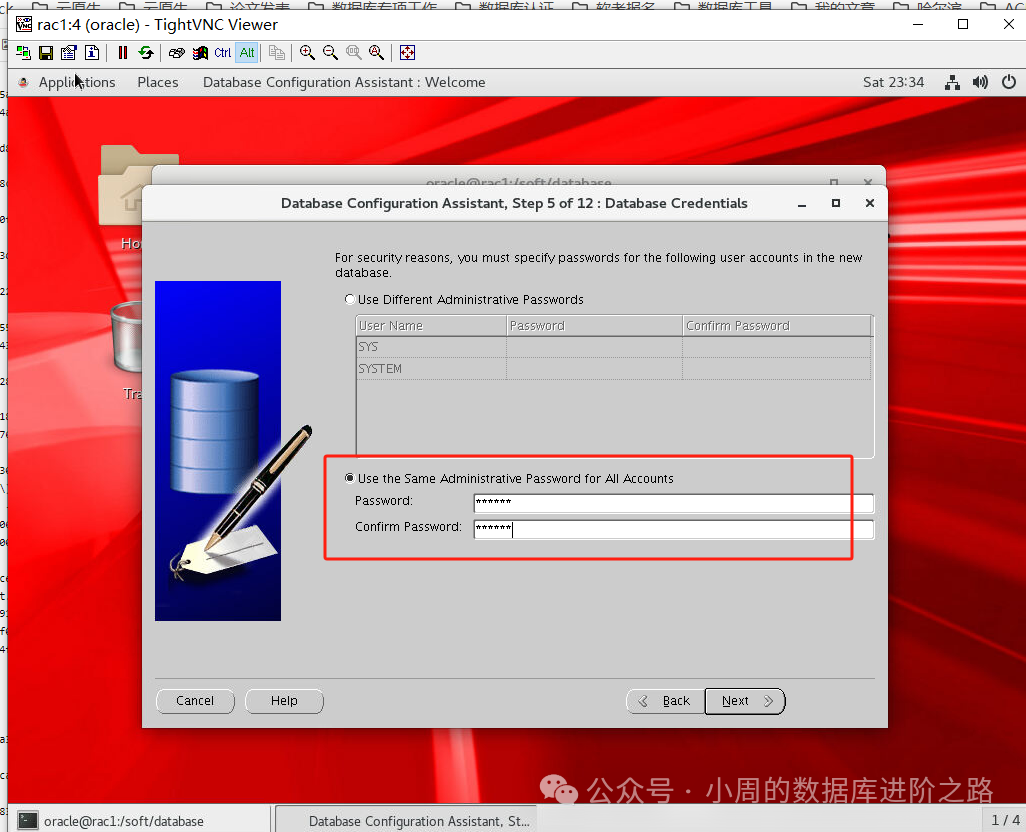This screenshot has height=832, width=1026.
Task: Click the TightVNC window title icon
Action: pyautogui.click(x=24, y=24)
